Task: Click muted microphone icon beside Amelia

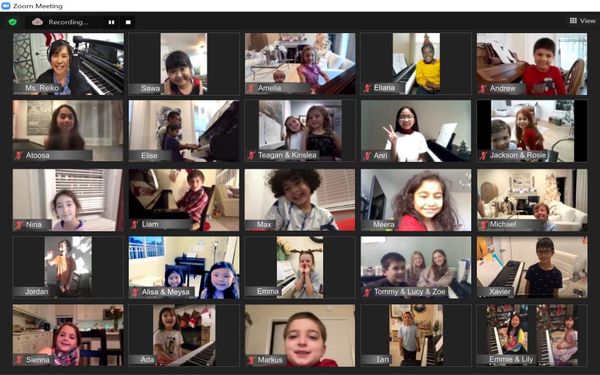Action: (251, 88)
